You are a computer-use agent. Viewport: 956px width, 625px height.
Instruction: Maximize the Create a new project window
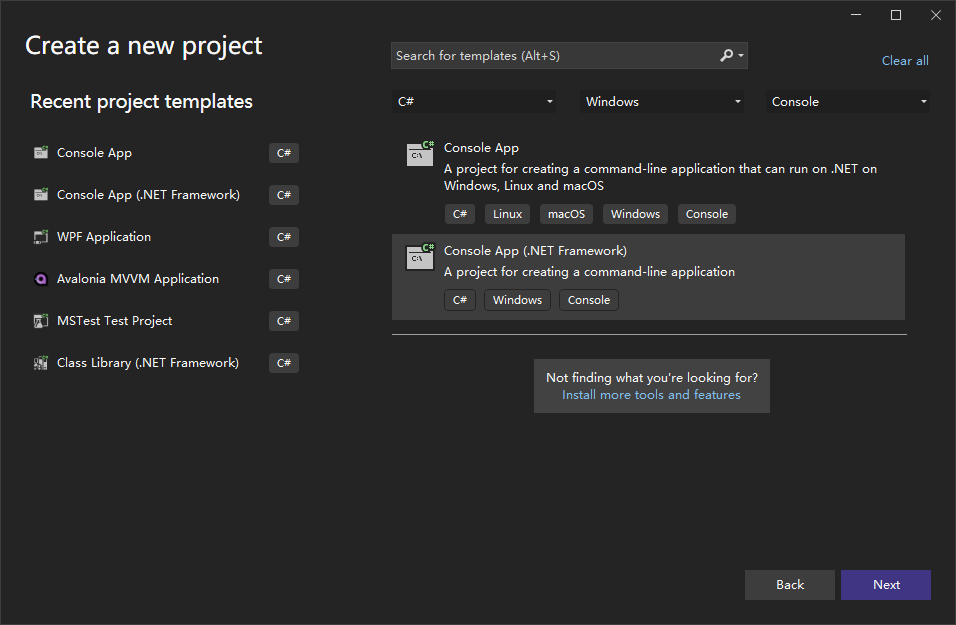click(896, 15)
